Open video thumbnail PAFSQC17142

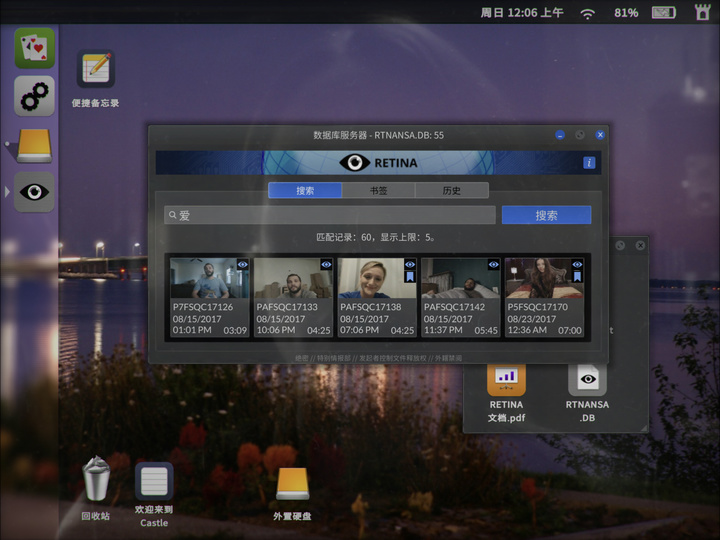coord(460,278)
